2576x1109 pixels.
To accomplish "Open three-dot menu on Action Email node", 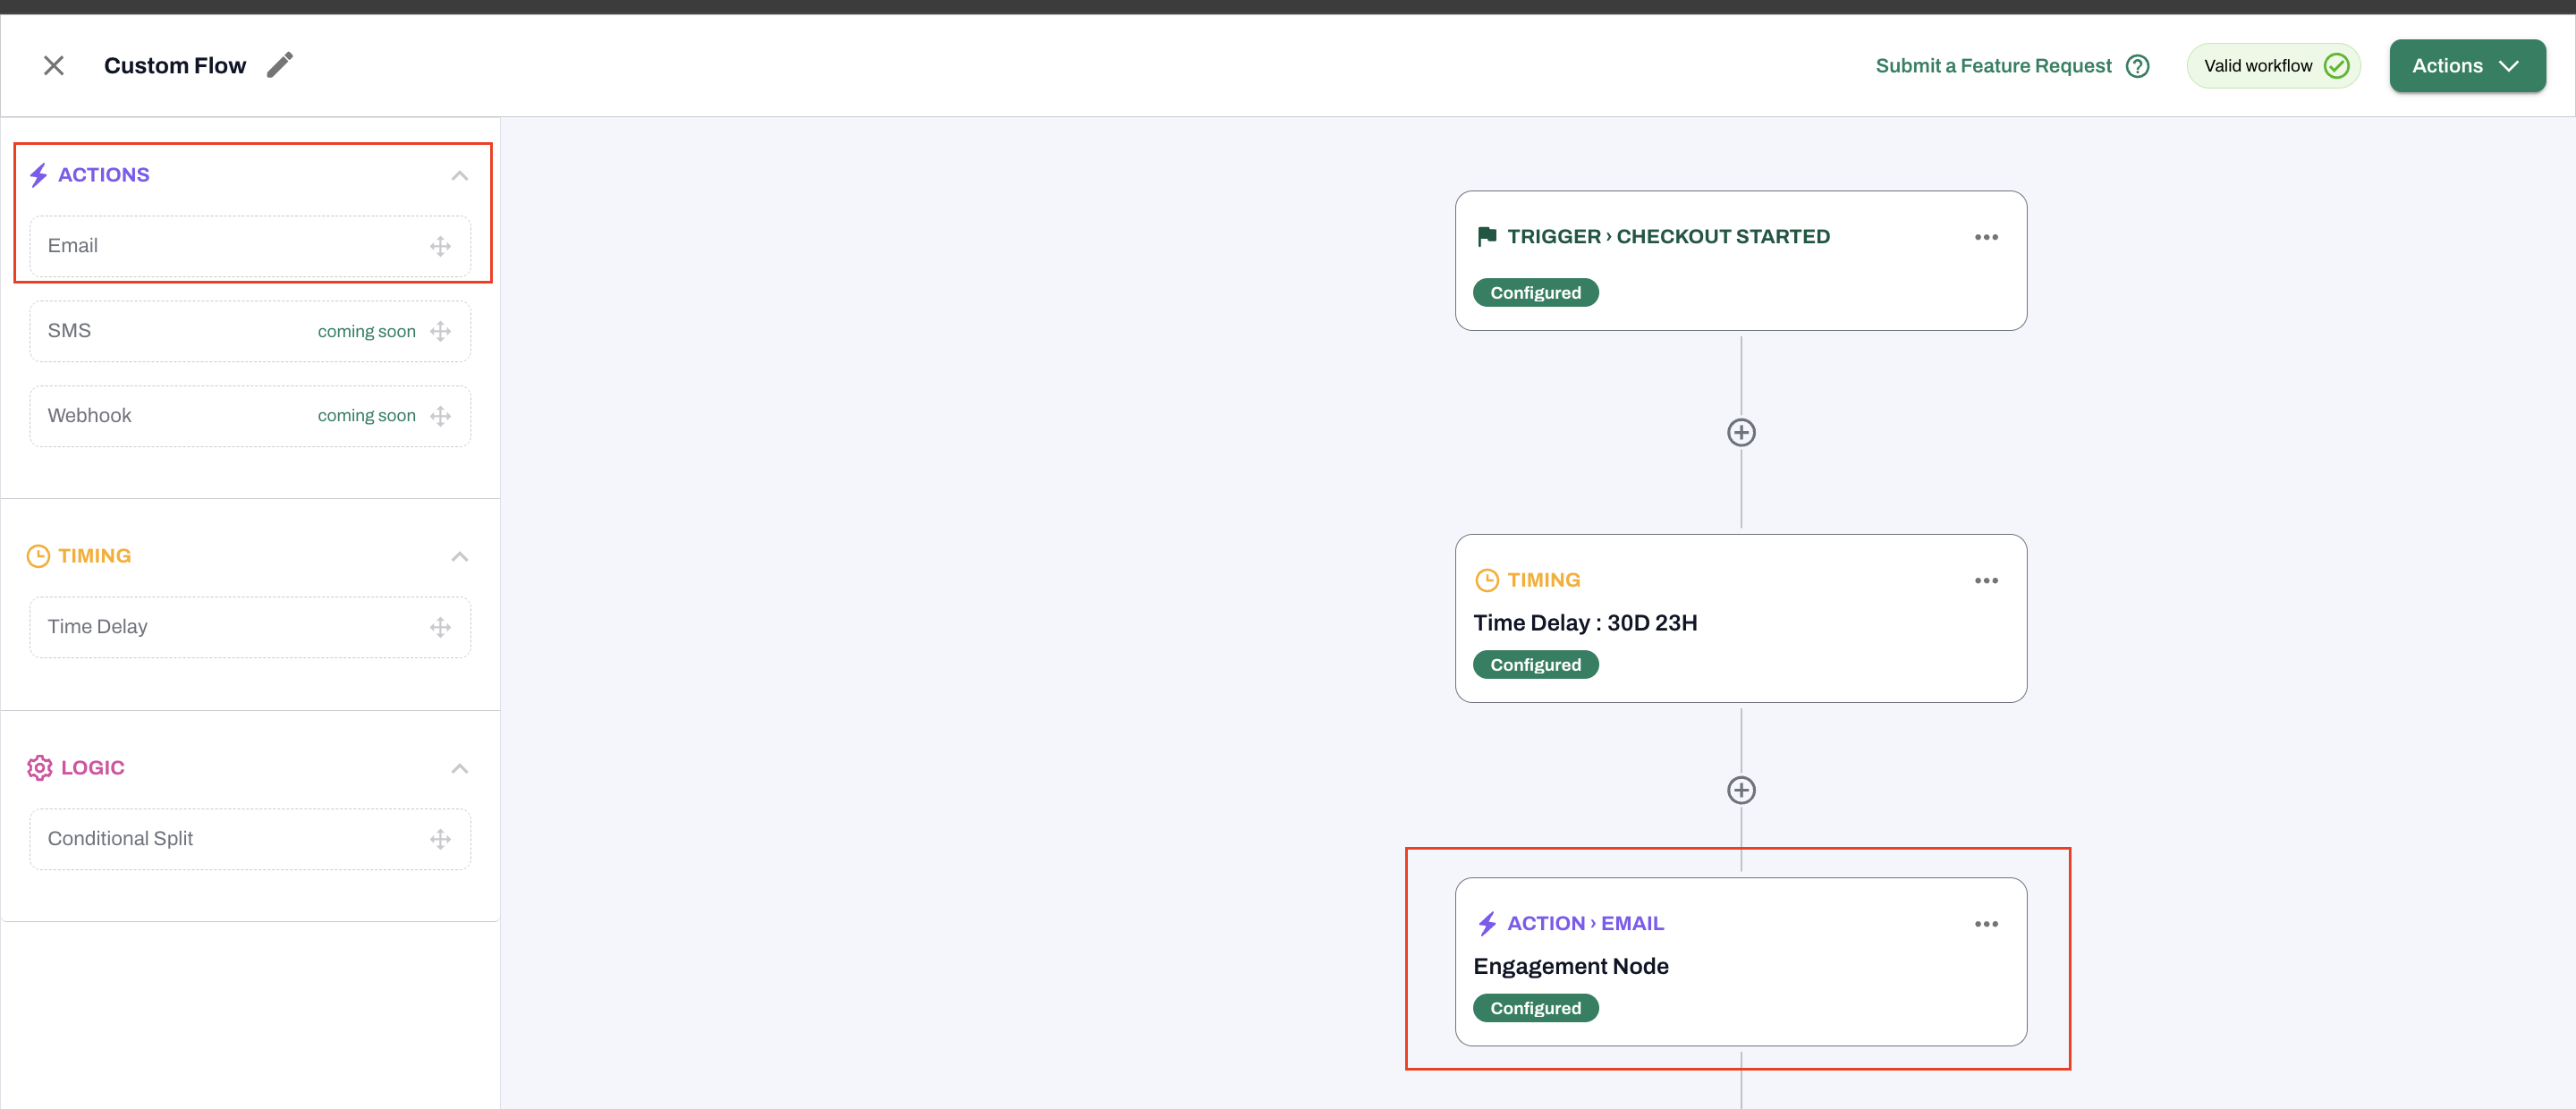I will pyautogui.click(x=1986, y=924).
